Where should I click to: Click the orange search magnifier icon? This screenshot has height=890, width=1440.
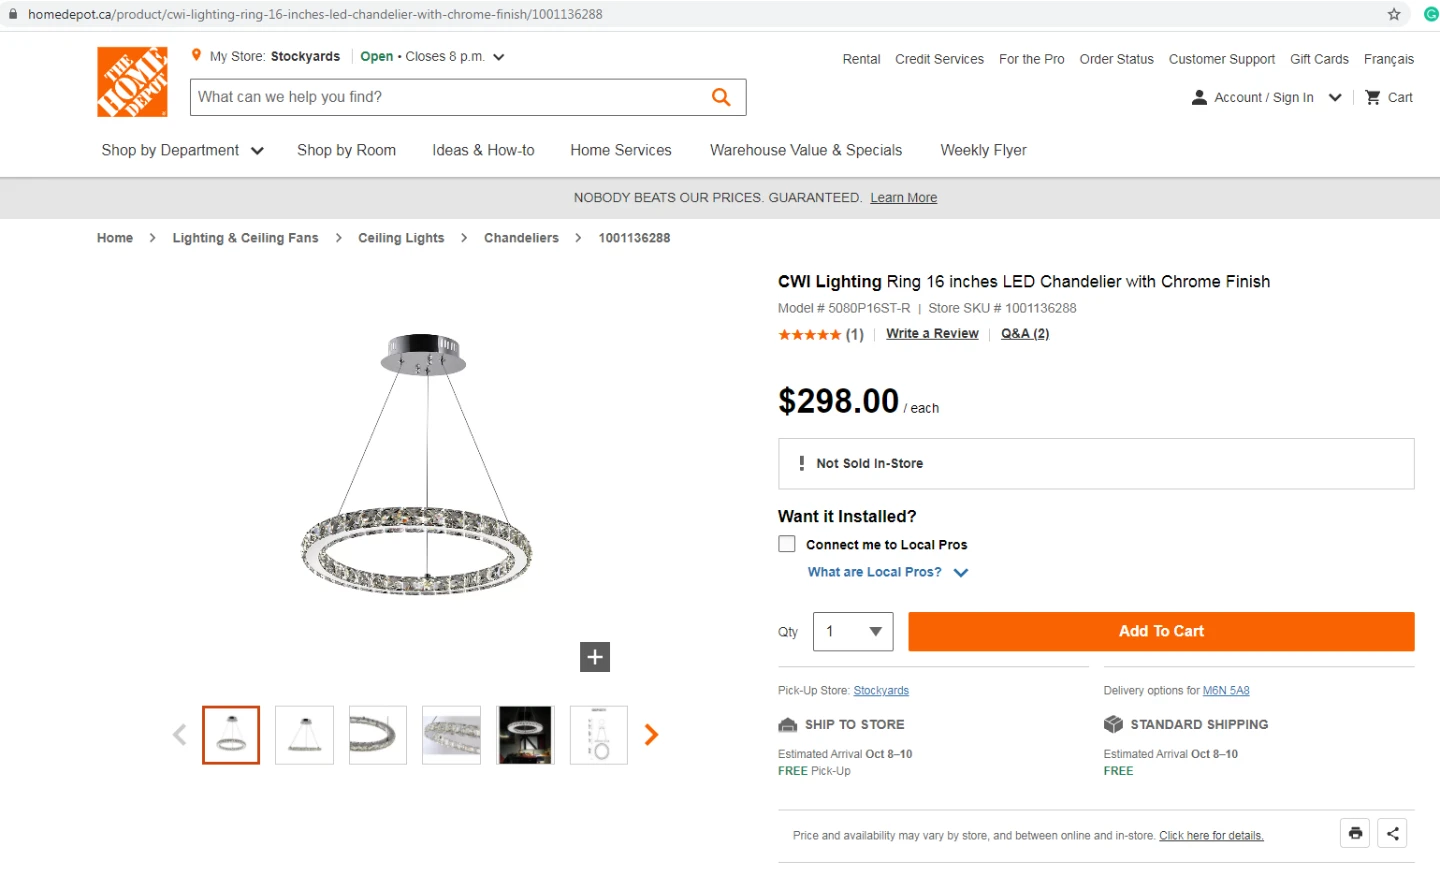pyautogui.click(x=721, y=97)
